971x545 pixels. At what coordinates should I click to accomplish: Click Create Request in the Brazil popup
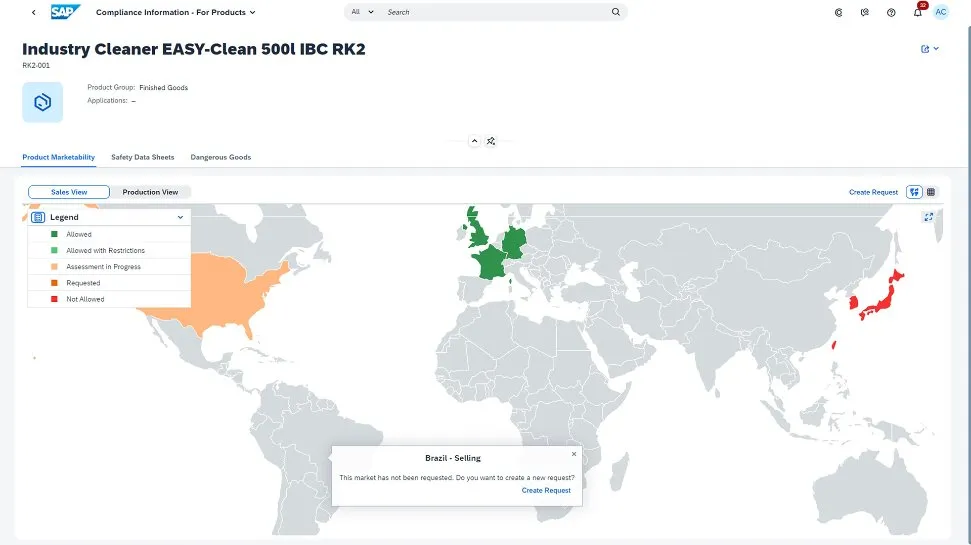[546, 490]
